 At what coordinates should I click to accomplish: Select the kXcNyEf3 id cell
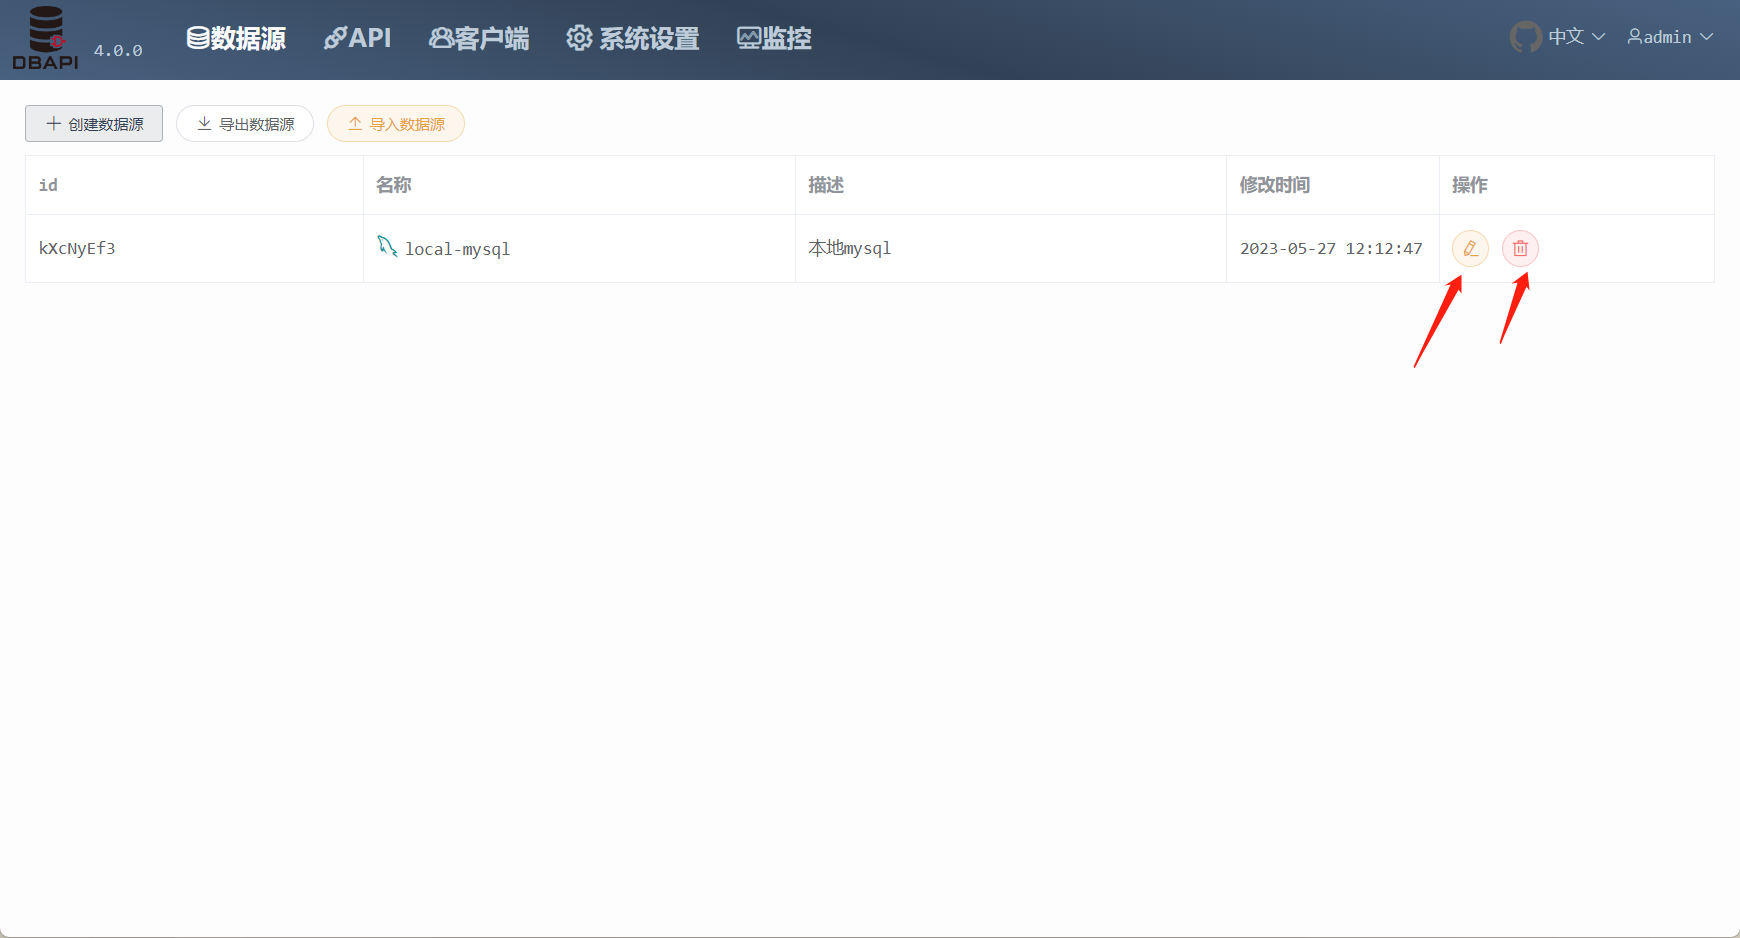coord(194,248)
